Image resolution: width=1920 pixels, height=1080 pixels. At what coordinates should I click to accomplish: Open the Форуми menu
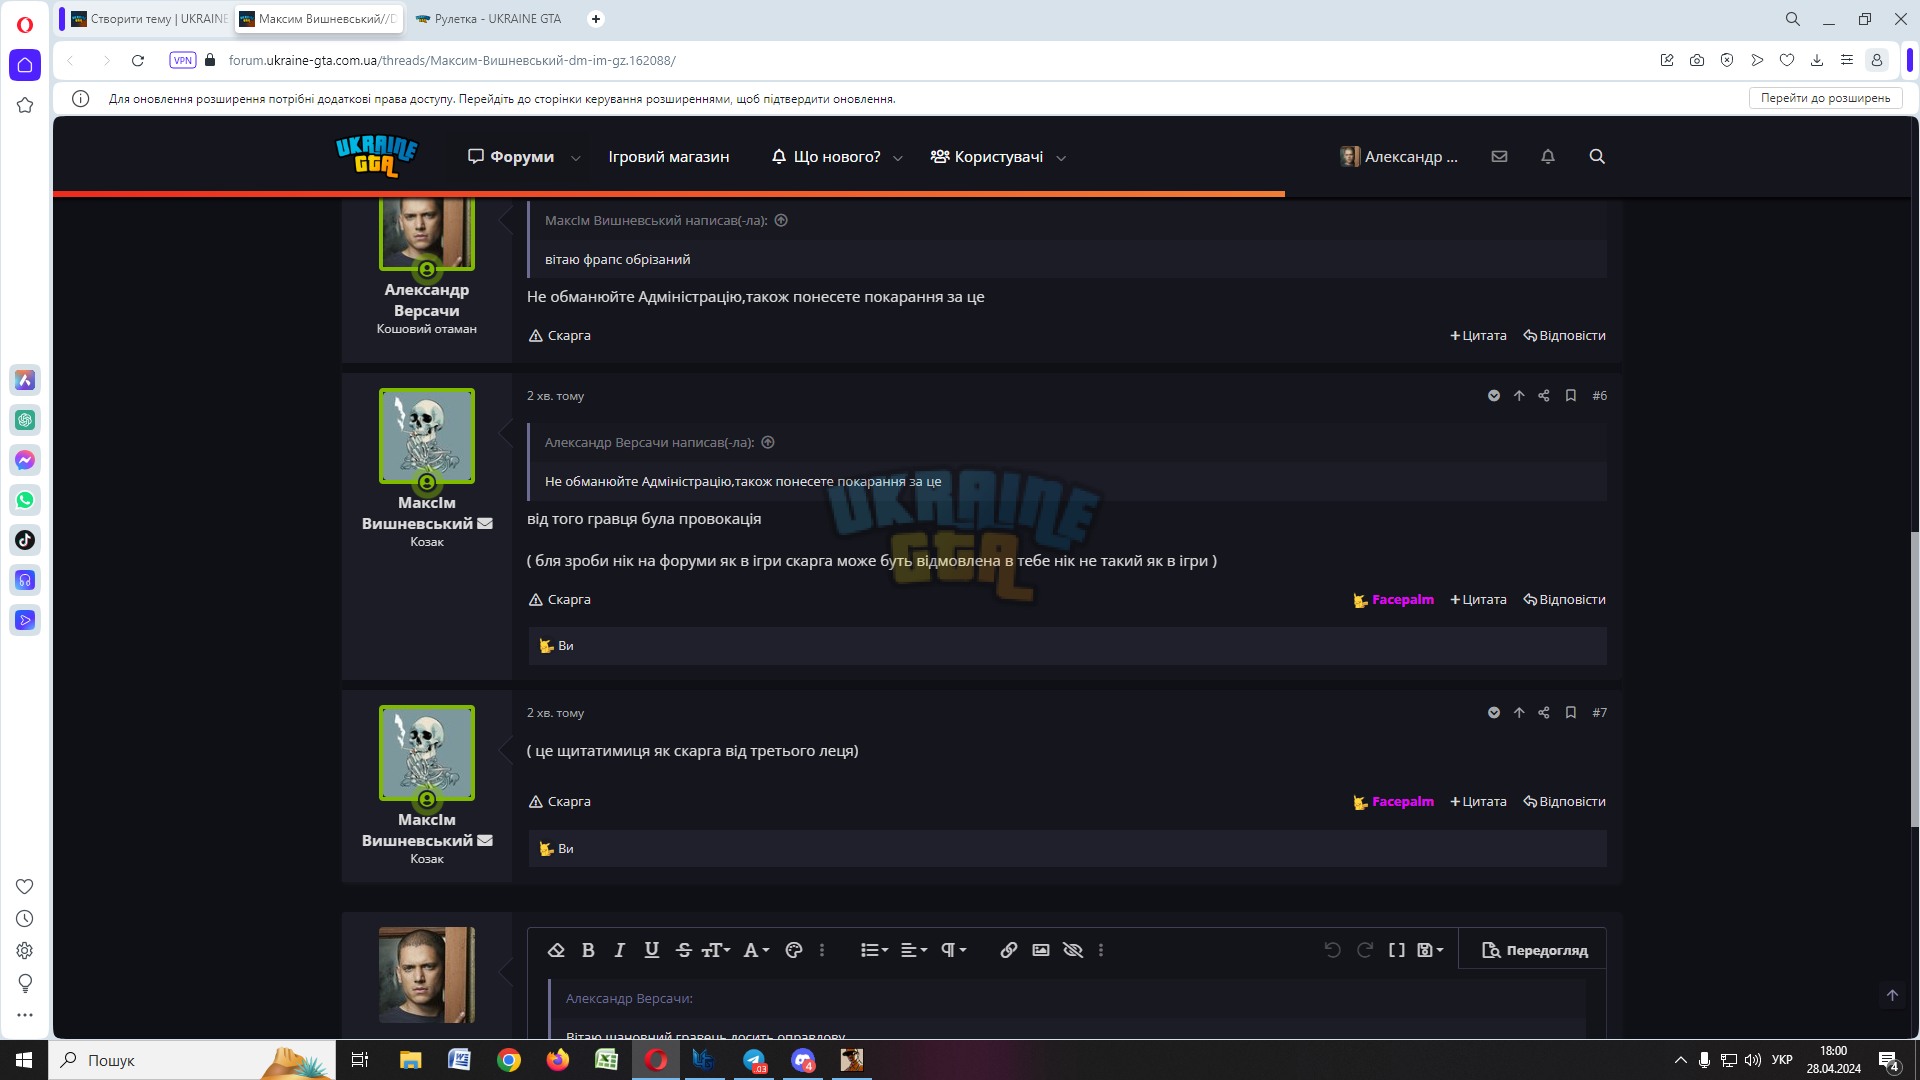511,157
